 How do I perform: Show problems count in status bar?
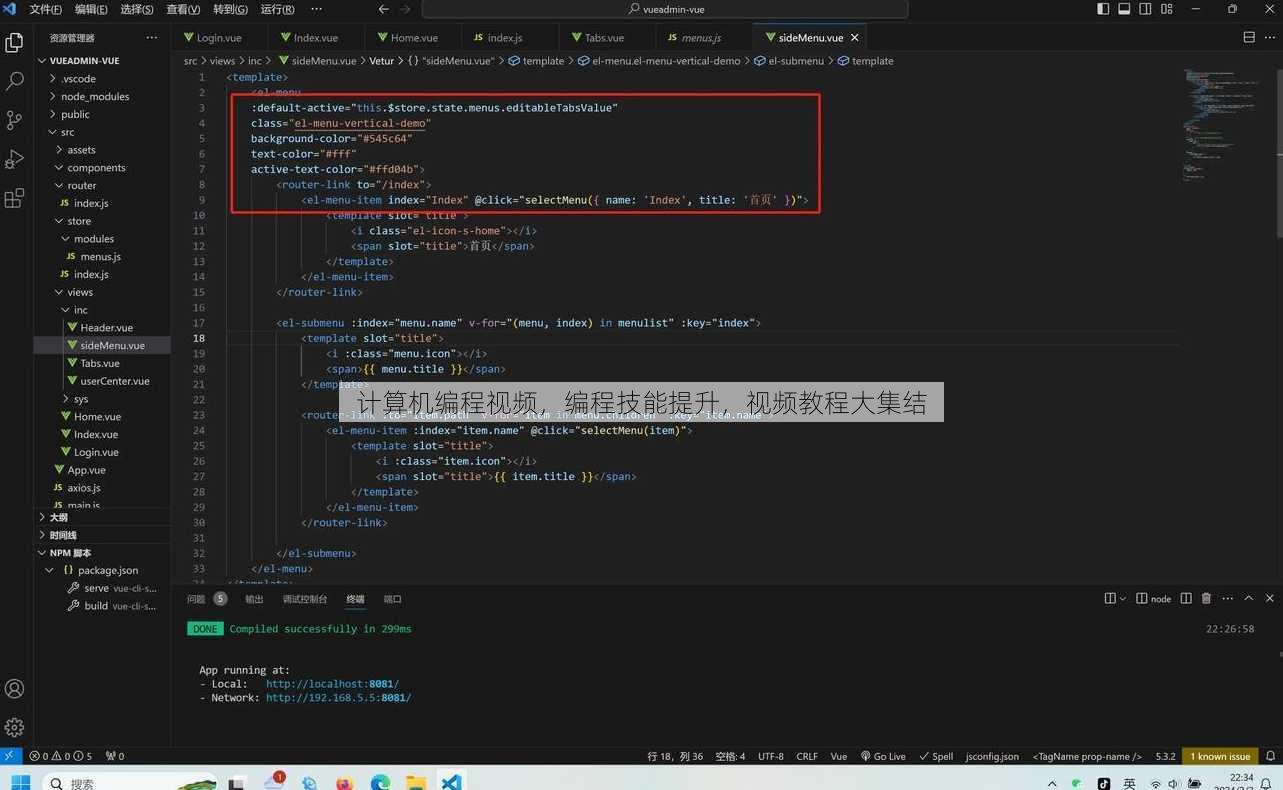[x=61, y=756]
